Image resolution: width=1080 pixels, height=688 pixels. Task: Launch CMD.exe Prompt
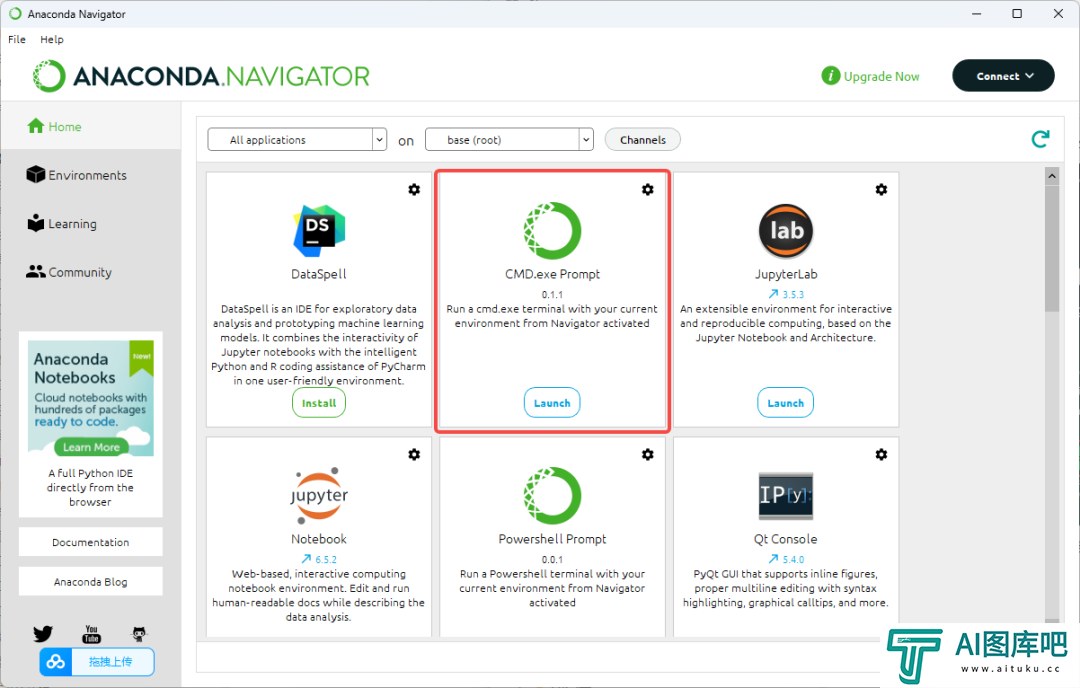(x=552, y=403)
